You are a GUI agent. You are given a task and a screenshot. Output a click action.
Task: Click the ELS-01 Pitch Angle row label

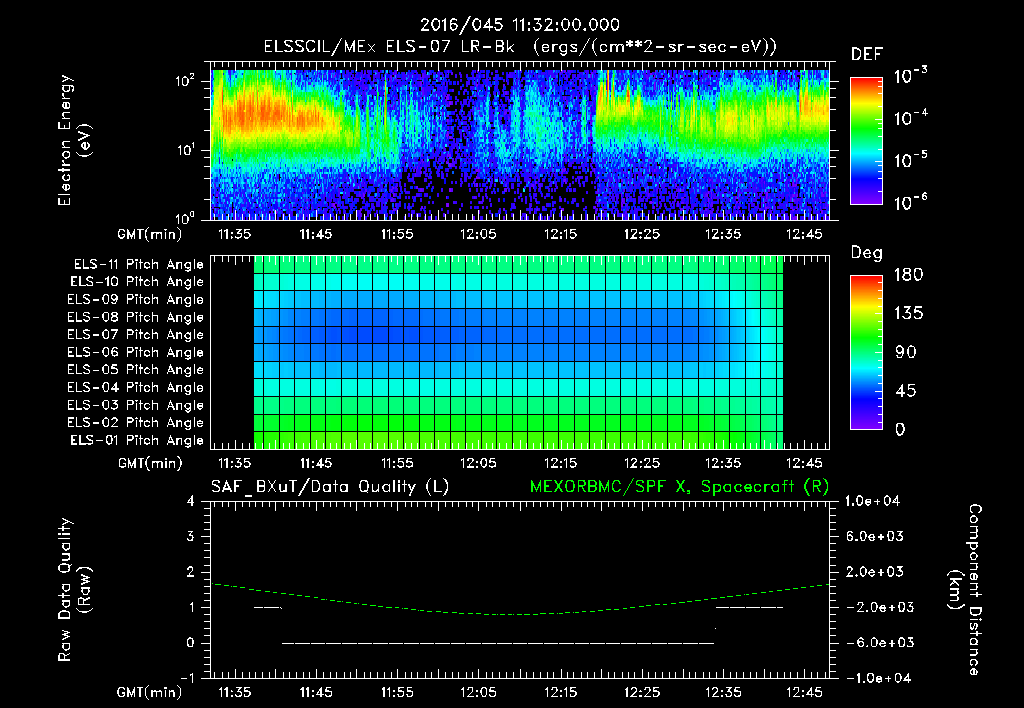point(137,440)
